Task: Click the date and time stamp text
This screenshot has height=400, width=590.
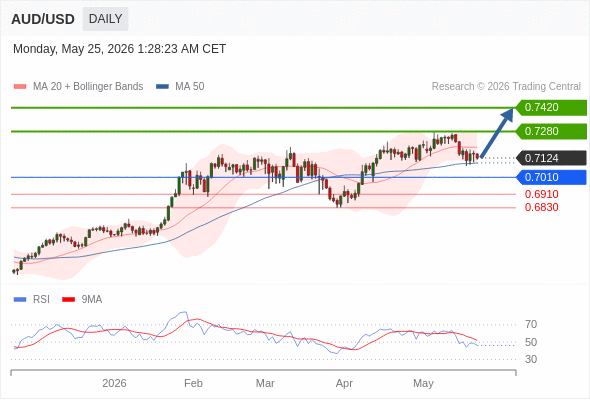Action: coord(120,49)
